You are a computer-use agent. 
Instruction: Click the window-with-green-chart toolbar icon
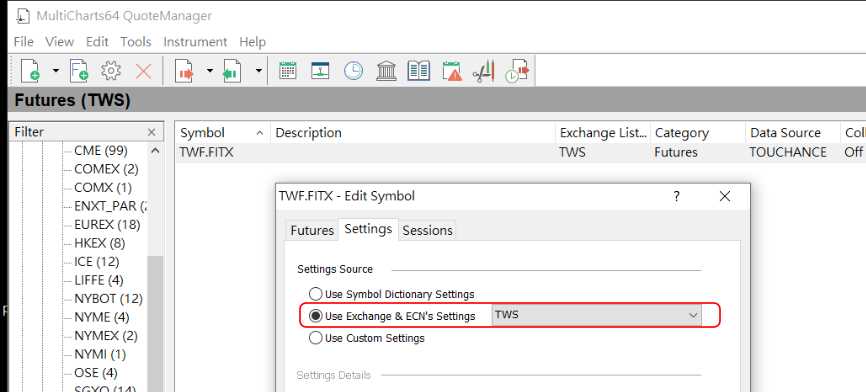[x=320, y=71]
